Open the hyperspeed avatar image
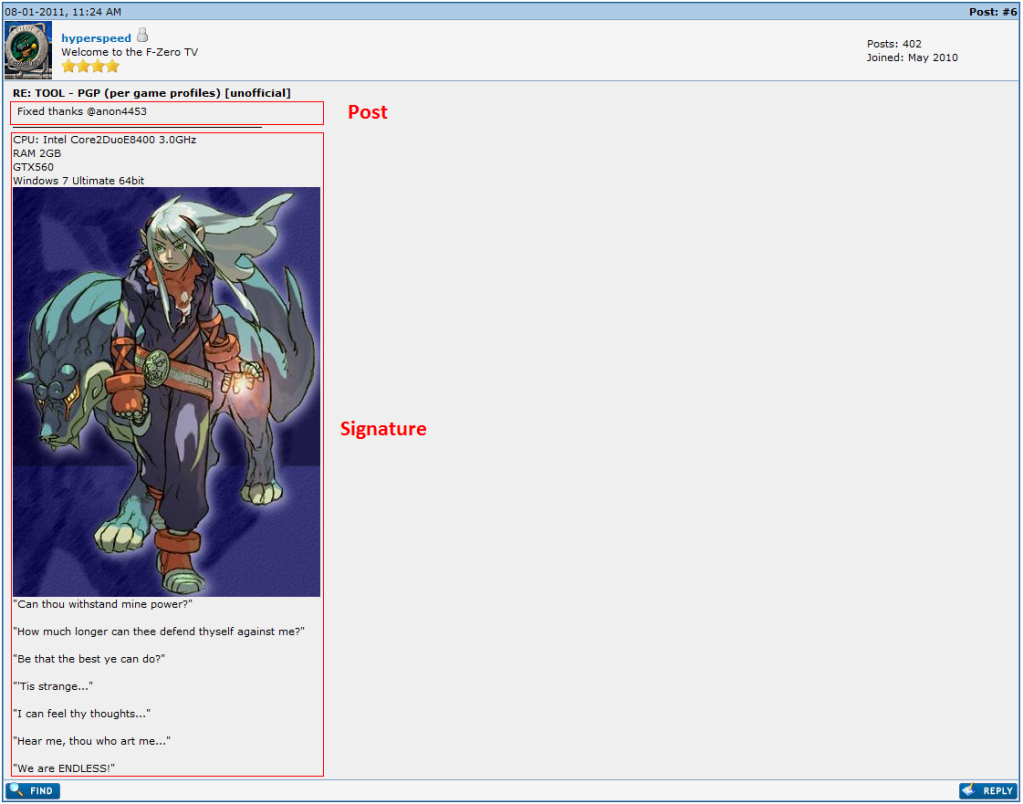This screenshot has width=1023, height=804. point(28,50)
